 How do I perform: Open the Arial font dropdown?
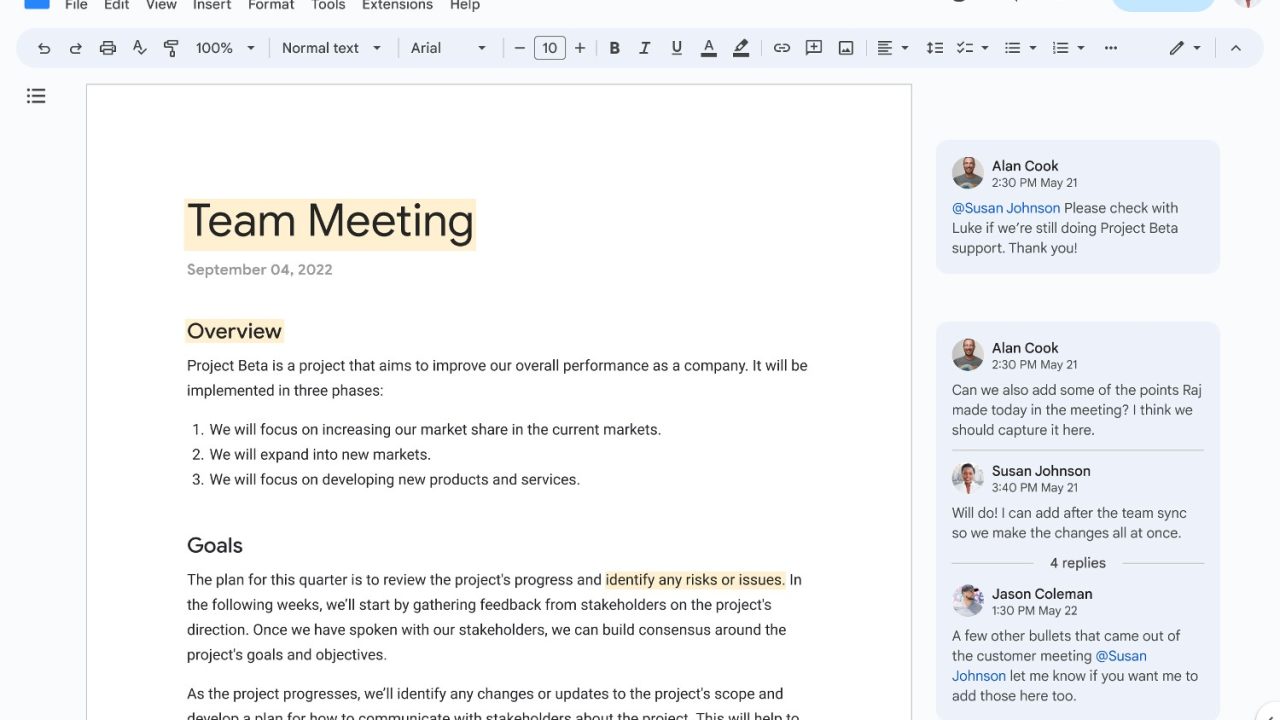pyautogui.click(x=448, y=48)
